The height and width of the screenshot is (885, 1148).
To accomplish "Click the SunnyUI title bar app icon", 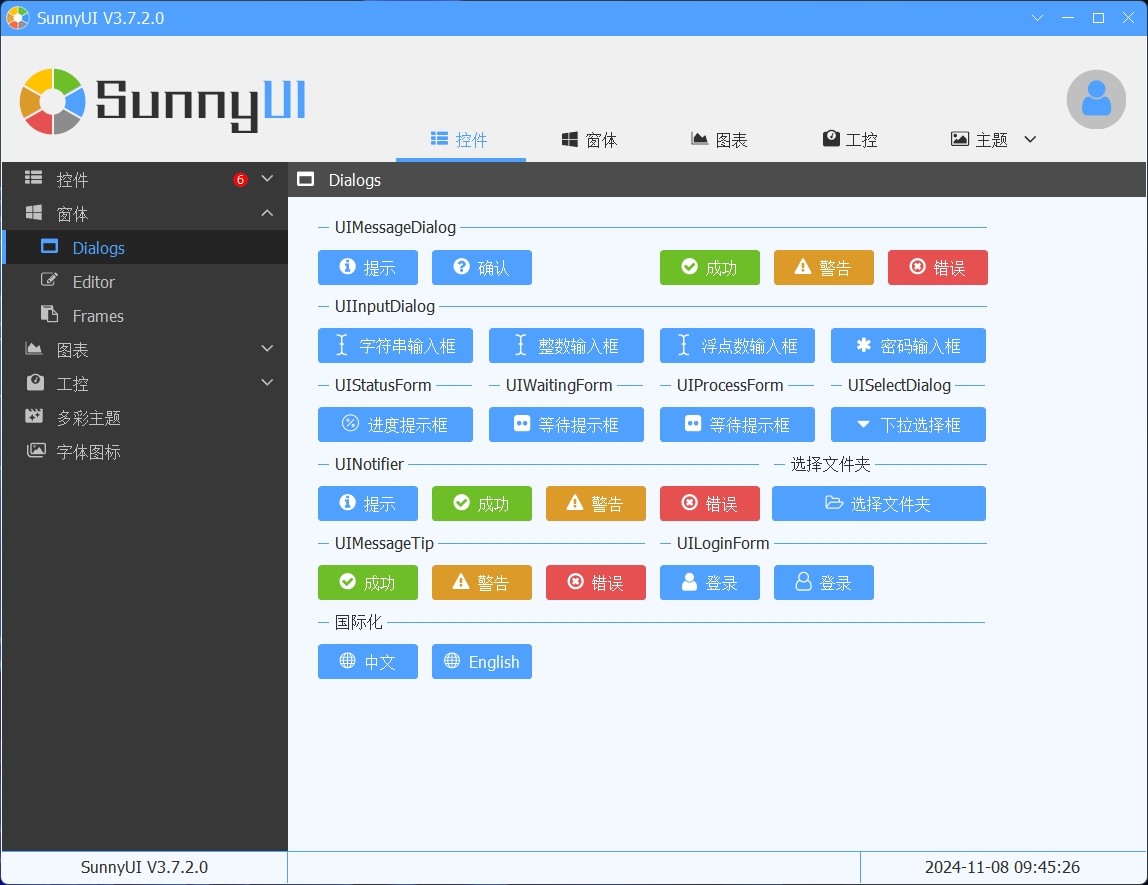I will click(18, 18).
